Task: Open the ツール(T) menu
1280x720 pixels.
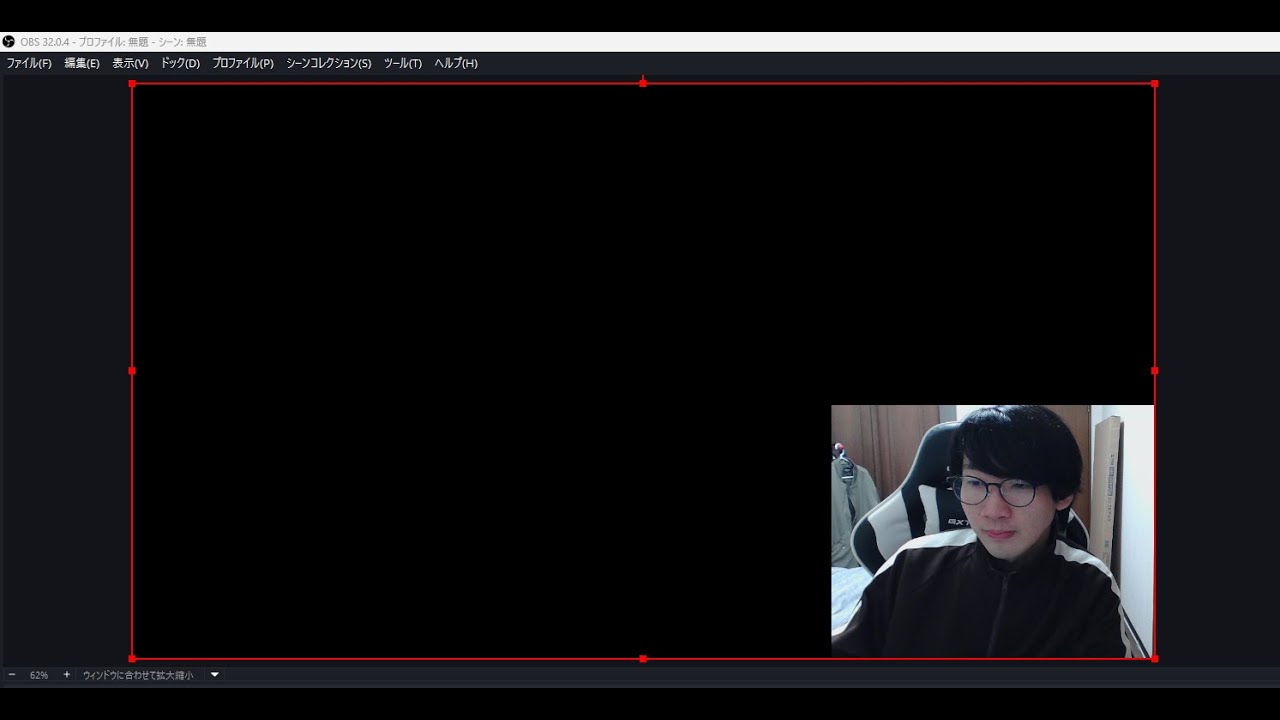Action: [x=403, y=63]
